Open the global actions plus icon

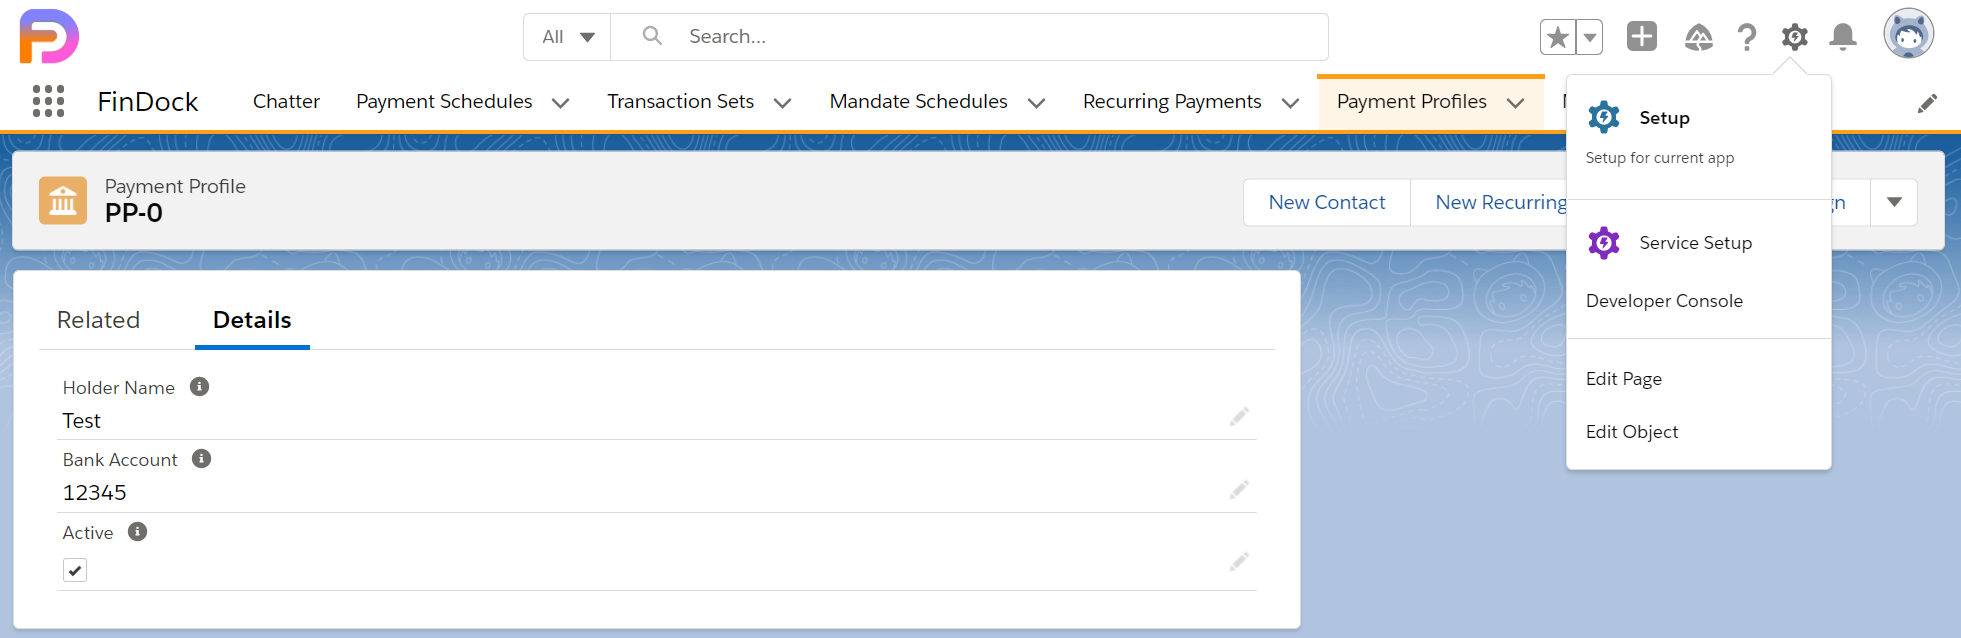(1641, 36)
